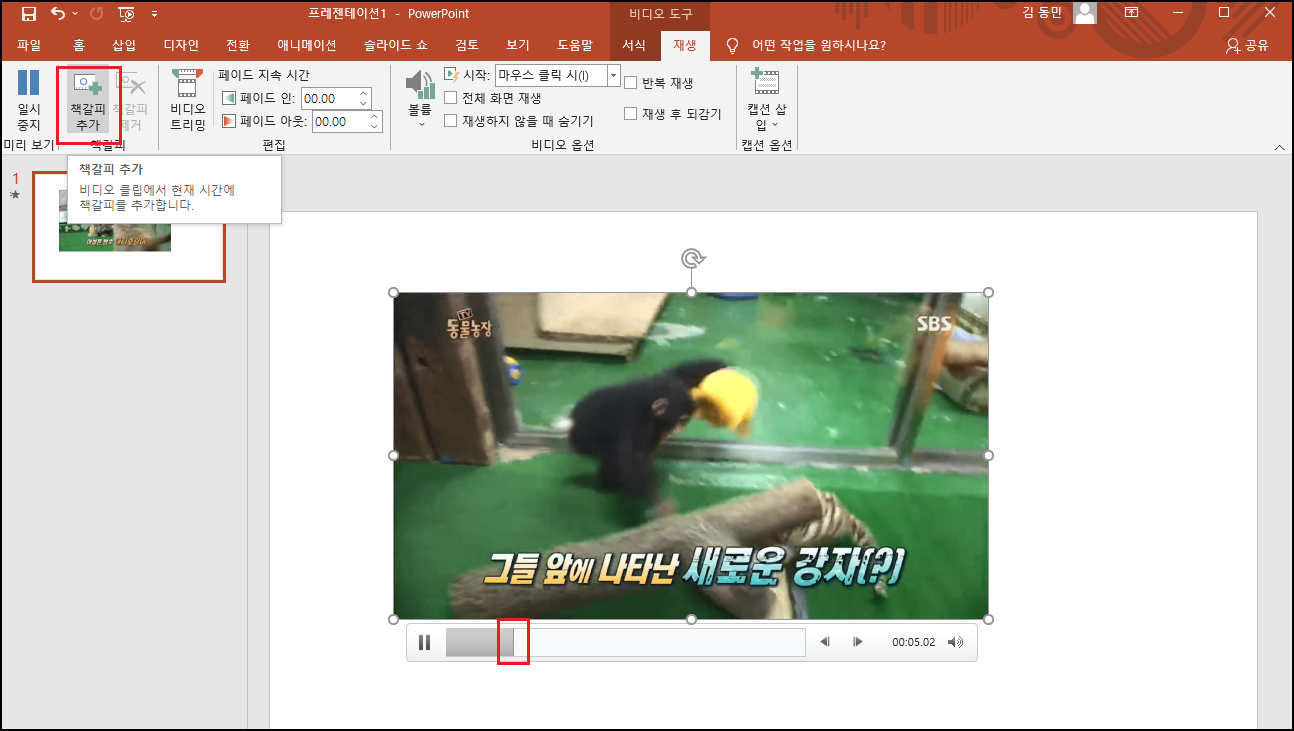Enable the 전체 화면 재생 checkbox
The height and width of the screenshot is (731, 1294).
pos(451,98)
